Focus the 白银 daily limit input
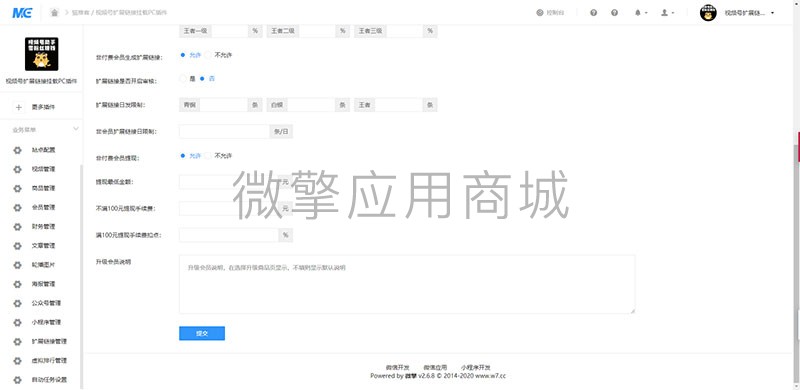The width and height of the screenshot is (800, 390). [311, 105]
